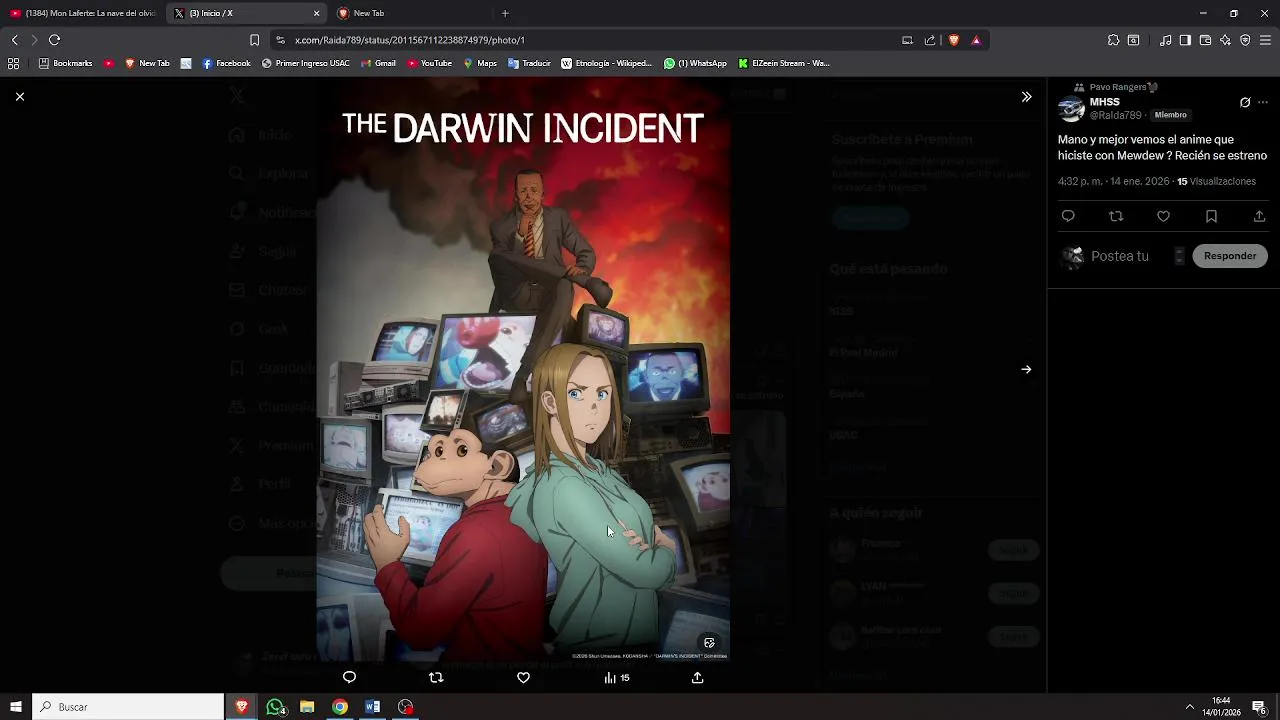The width and height of the screenshot is (1280, 720).
Task: Click the share page icon in address bar
Action: pyautogui.click(x=930, y=40)
